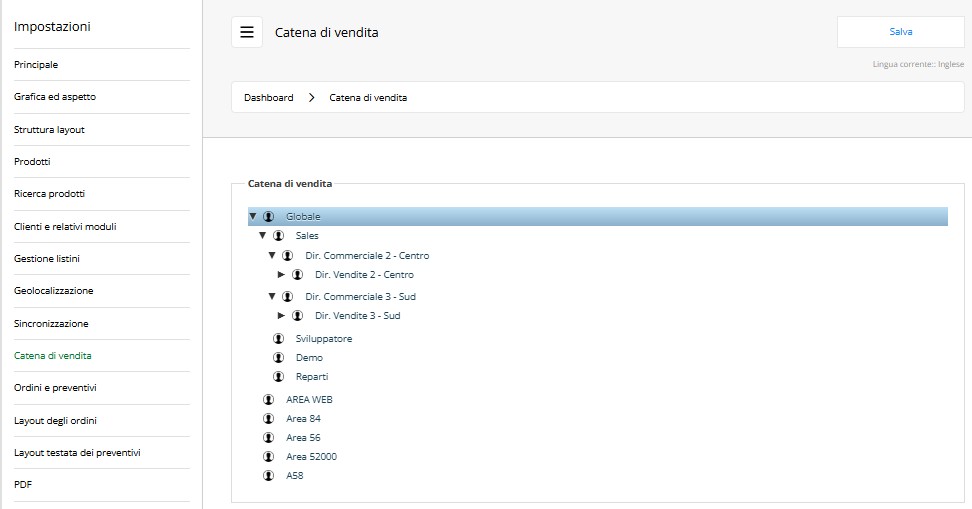
Task: Click the Lingua corrente: Inglese text
Action: point(918,64)
